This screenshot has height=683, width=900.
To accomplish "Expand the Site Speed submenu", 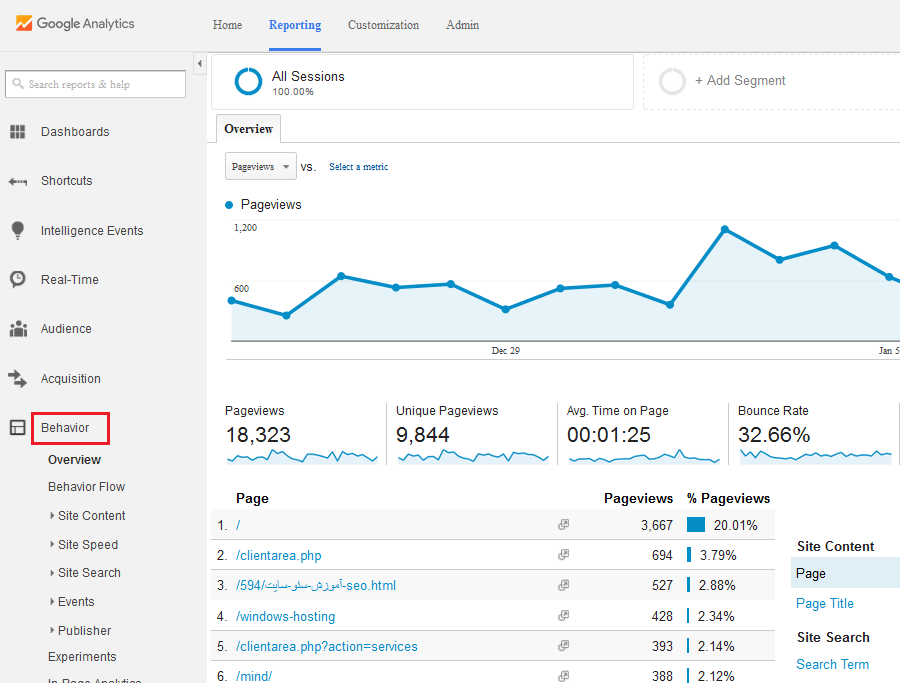I will [x=52, y=544].
